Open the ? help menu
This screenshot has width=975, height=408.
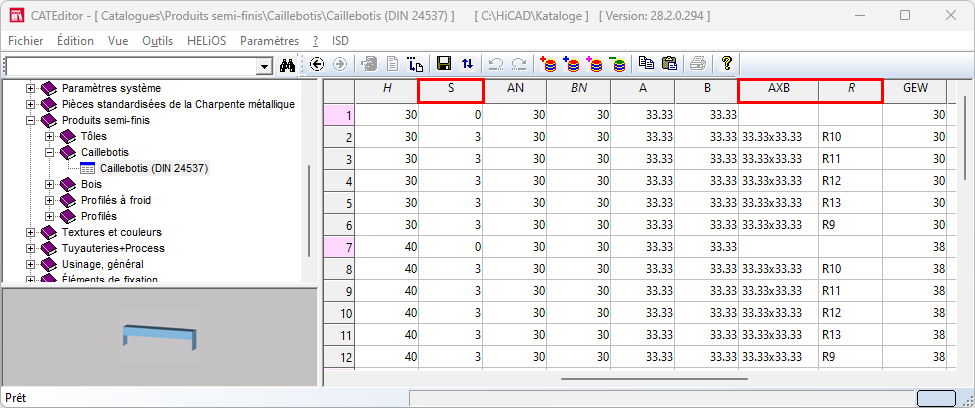[316, 41]
